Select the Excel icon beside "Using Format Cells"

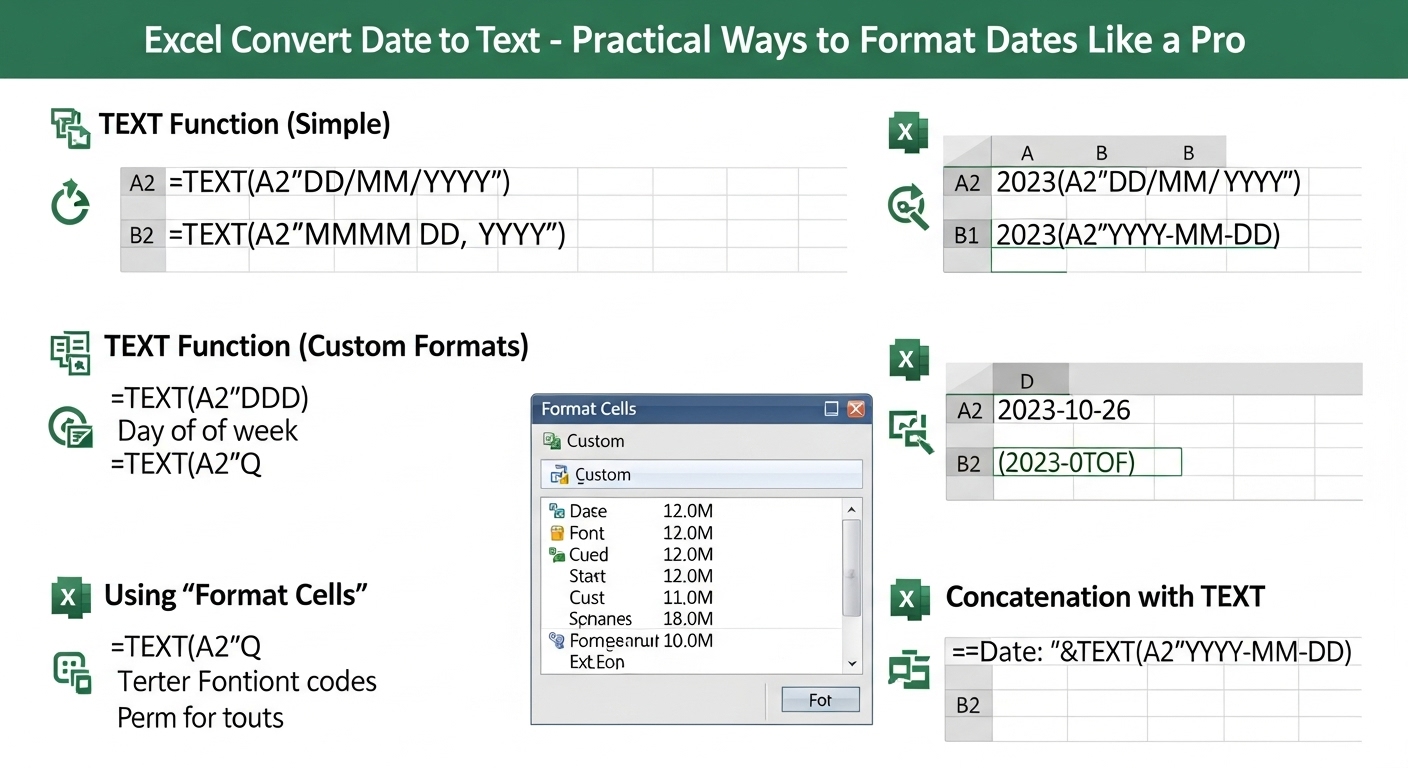pos(70,596)
